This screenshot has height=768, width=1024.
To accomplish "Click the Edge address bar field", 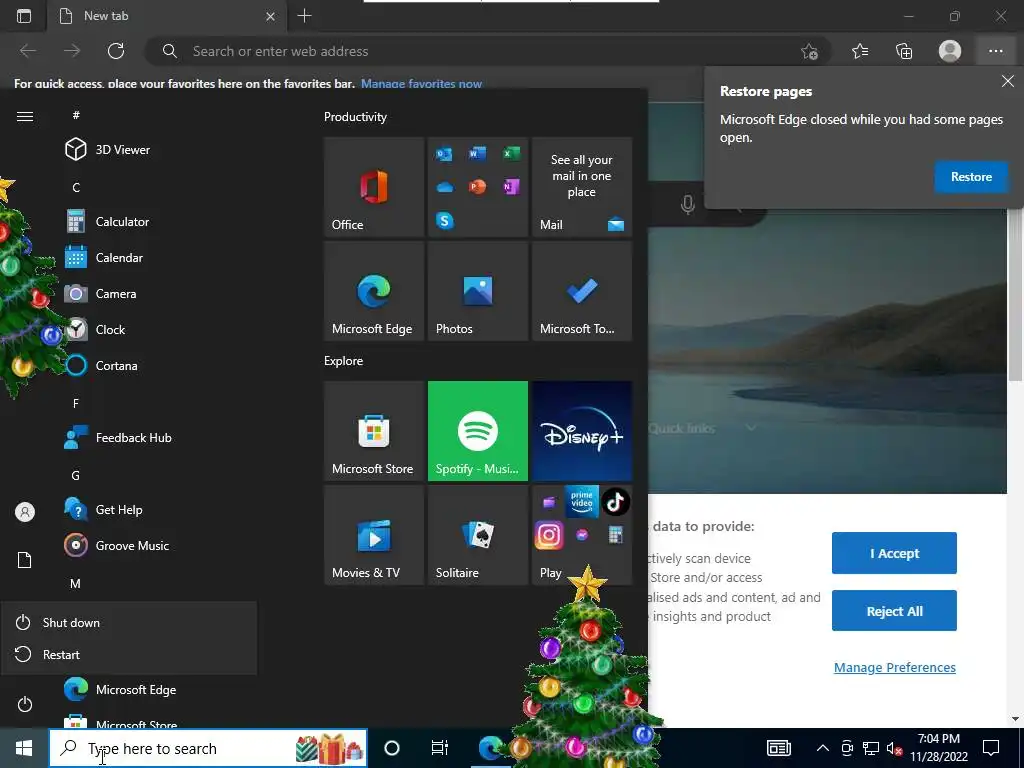I will tap(487, 51).
